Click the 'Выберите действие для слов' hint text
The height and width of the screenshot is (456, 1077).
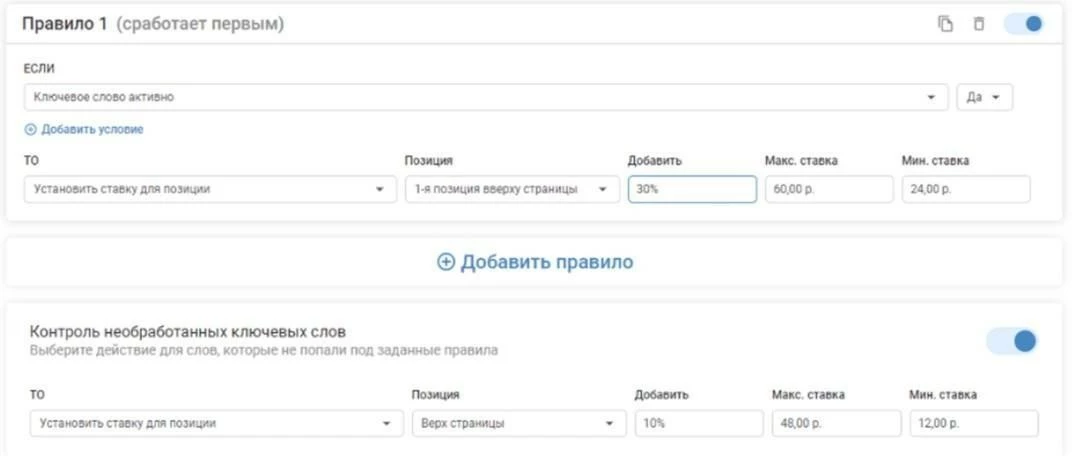[264, 351]
